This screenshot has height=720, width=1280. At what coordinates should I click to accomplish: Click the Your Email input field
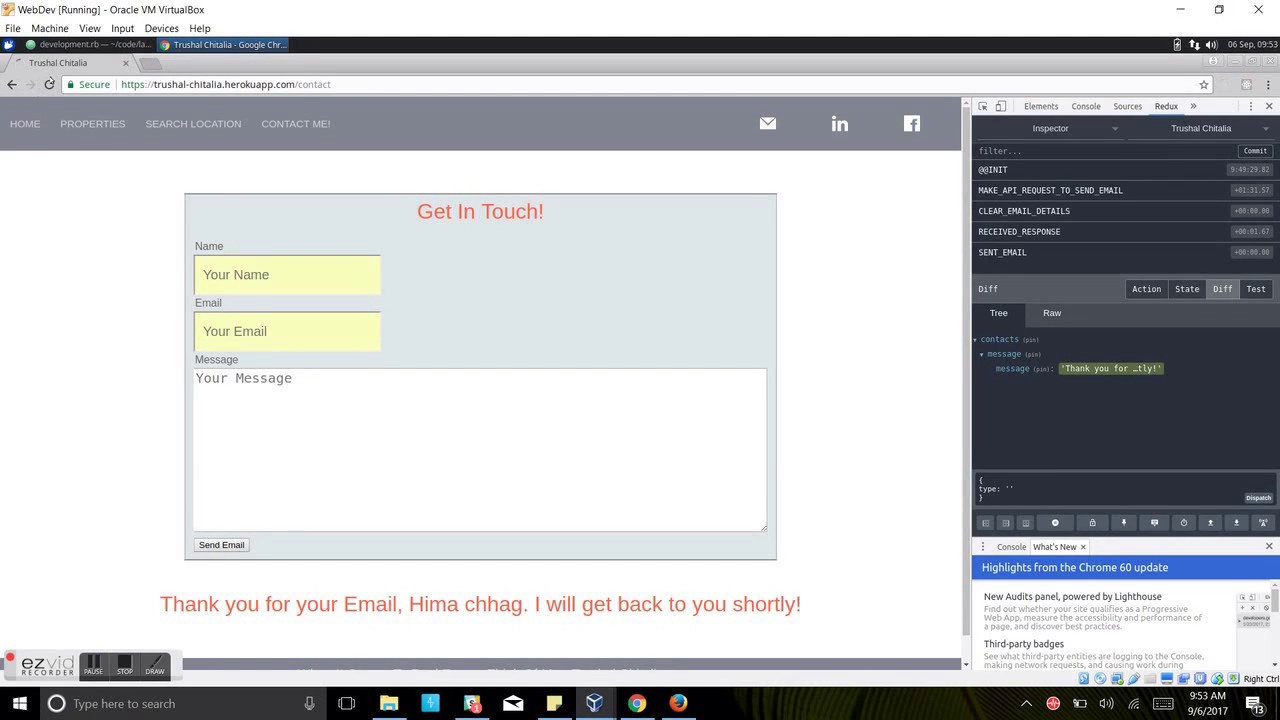[x=287, y=332]
